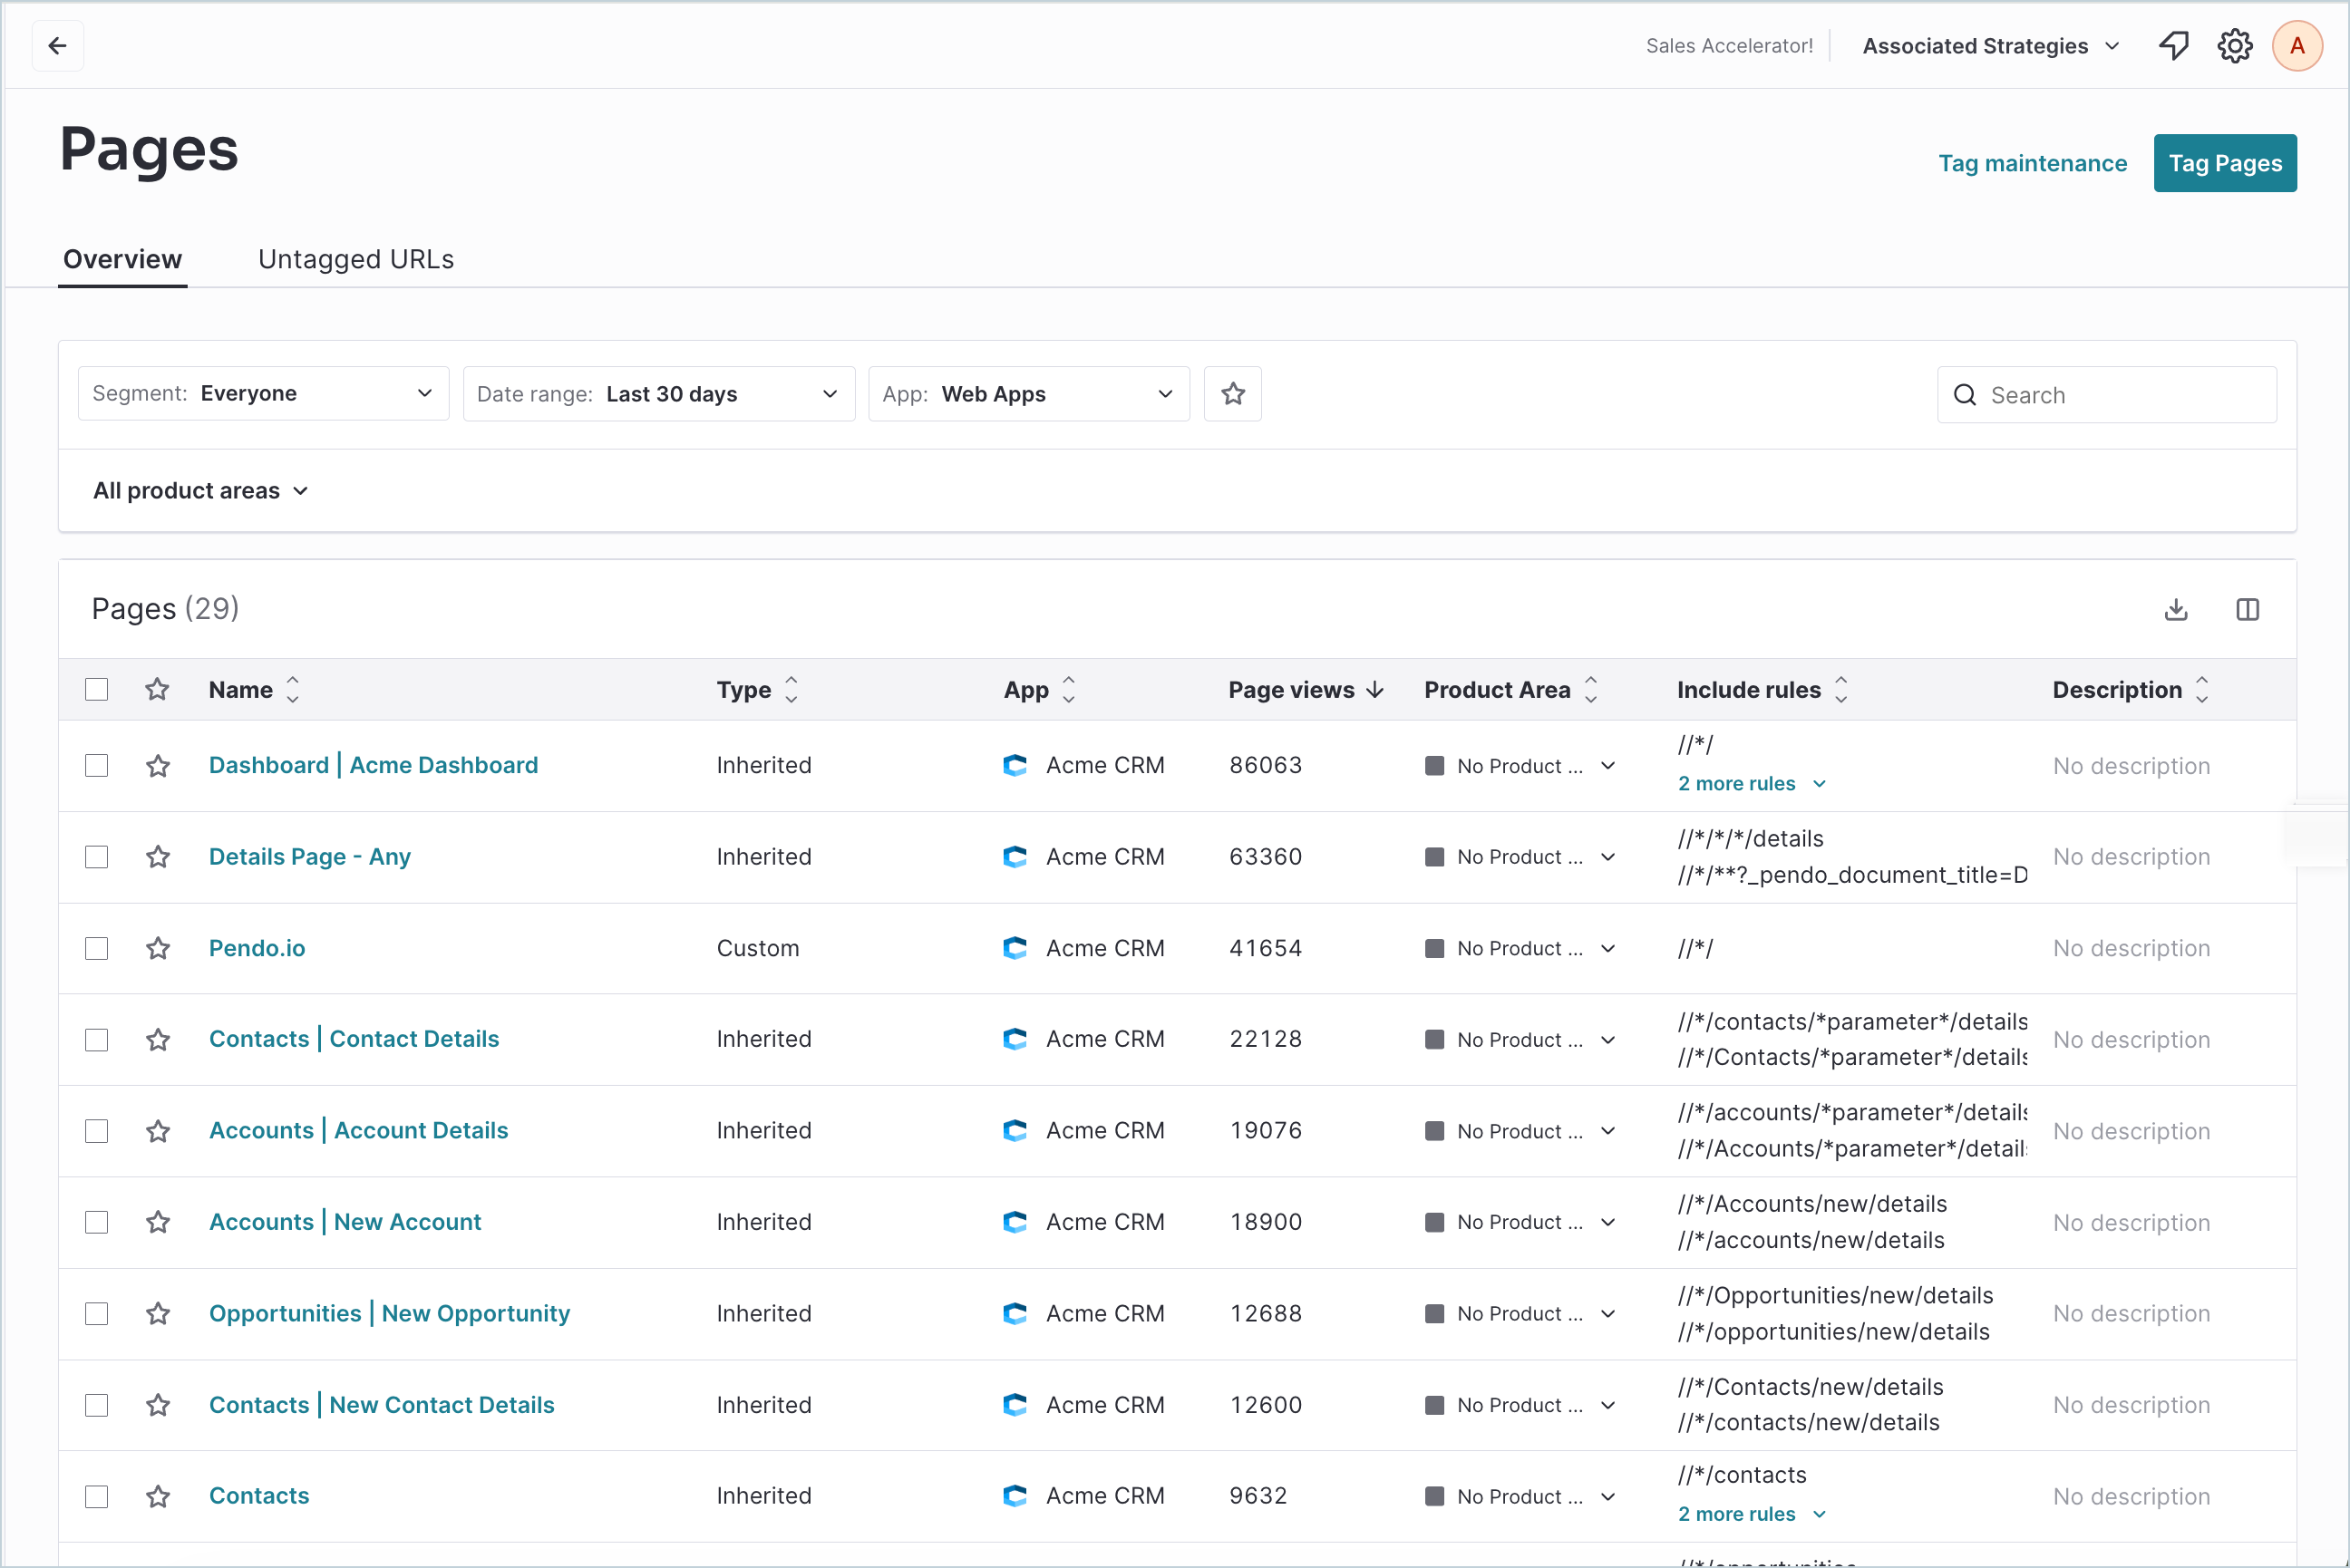This screenshot has width=2350, height=1568.
Task: Open the user avatar menu
Action: [2298, 46]
